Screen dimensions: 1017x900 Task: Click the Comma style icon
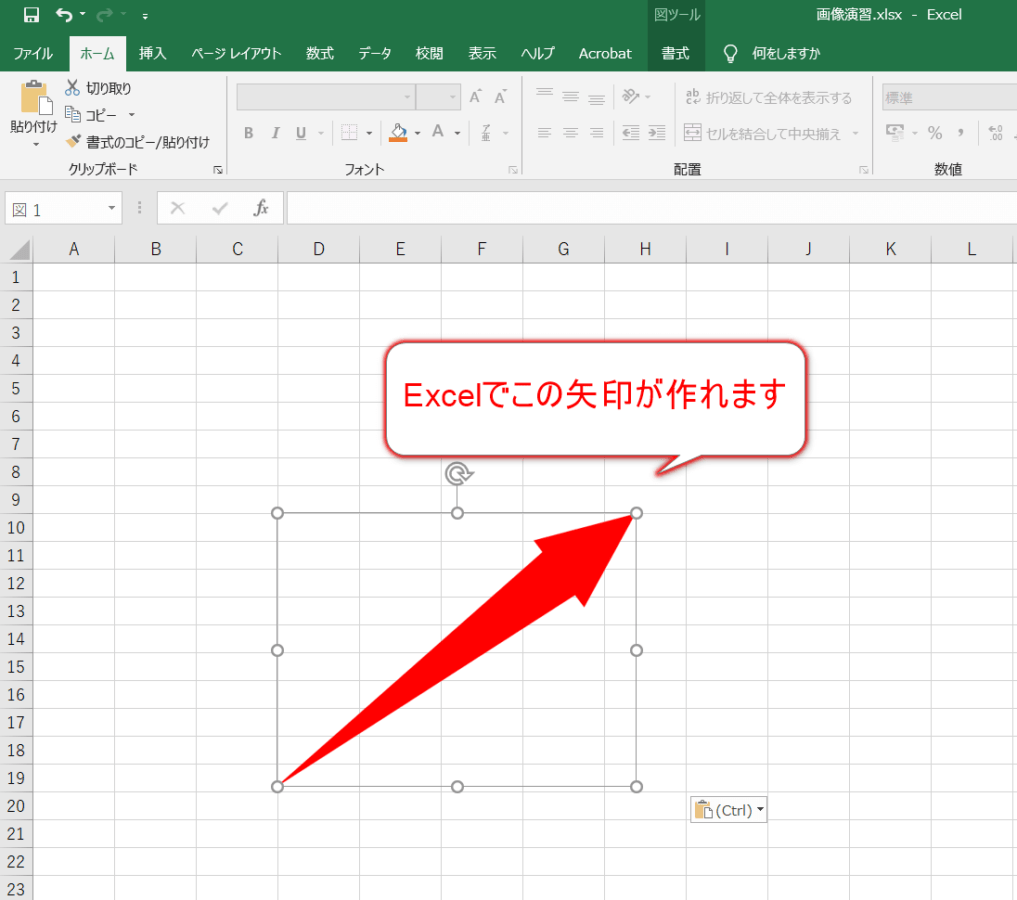pos(961,132)
